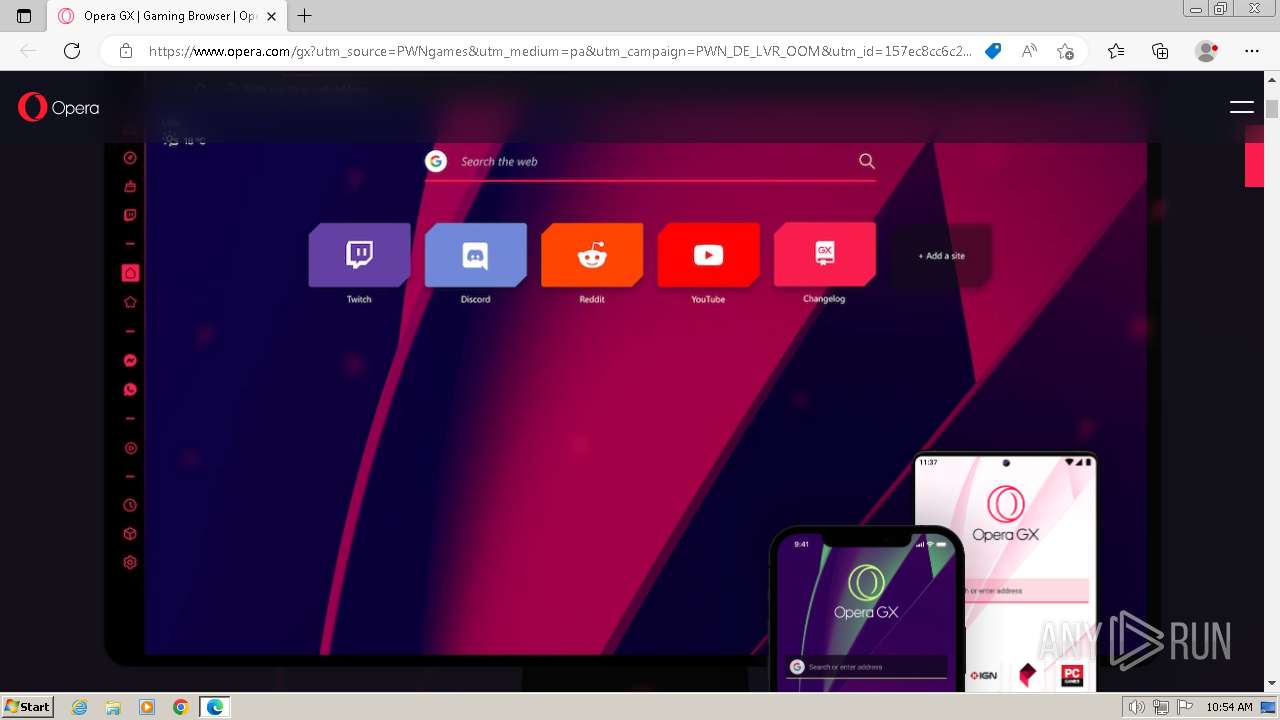Click the address bar URL
The width and height of the screenshot is (1280, 720).
(x=560, y=51)
